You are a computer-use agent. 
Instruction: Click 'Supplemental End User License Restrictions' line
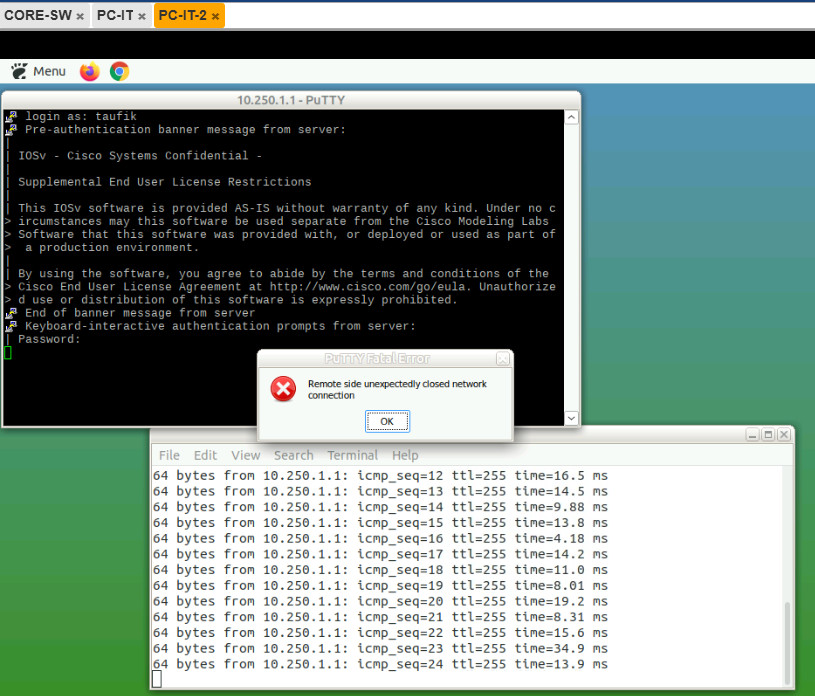coord(165,182)
